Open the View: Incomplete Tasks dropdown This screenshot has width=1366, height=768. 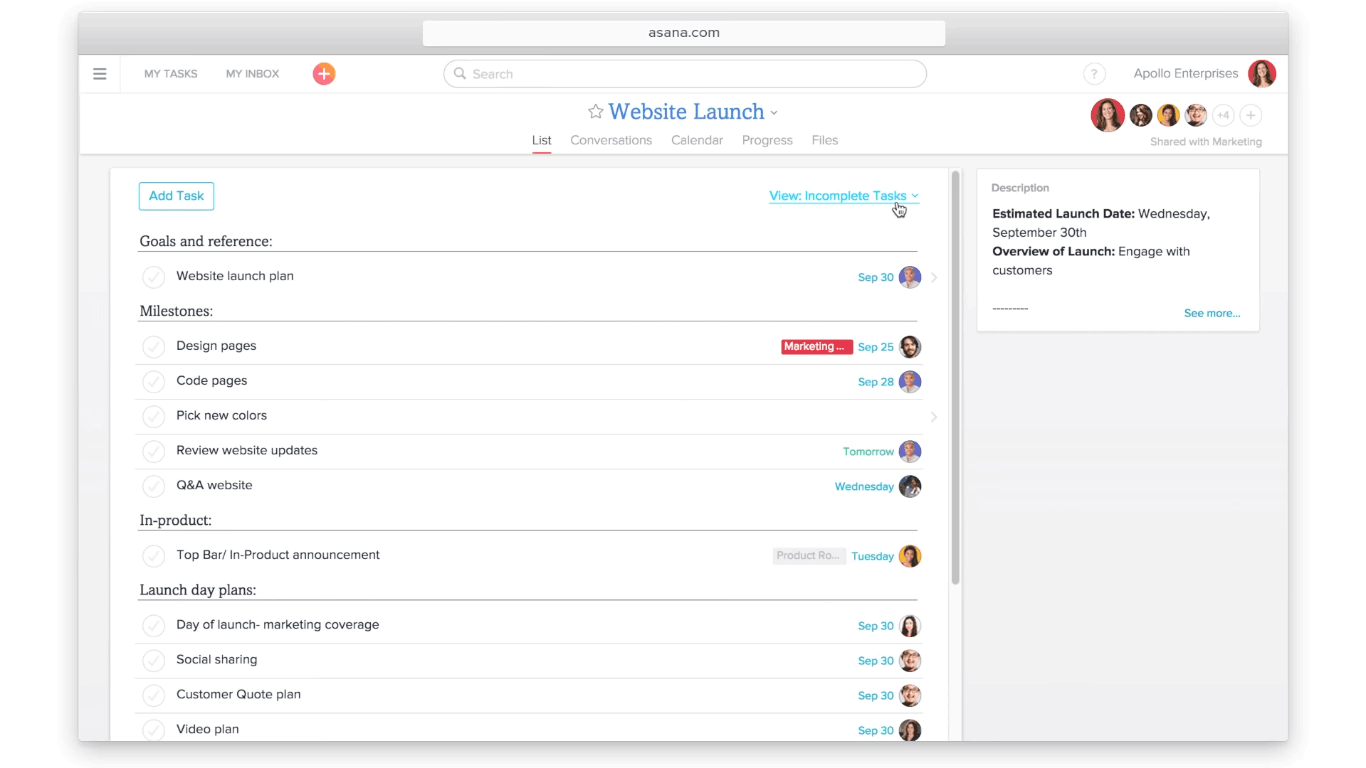click(843, 195)
